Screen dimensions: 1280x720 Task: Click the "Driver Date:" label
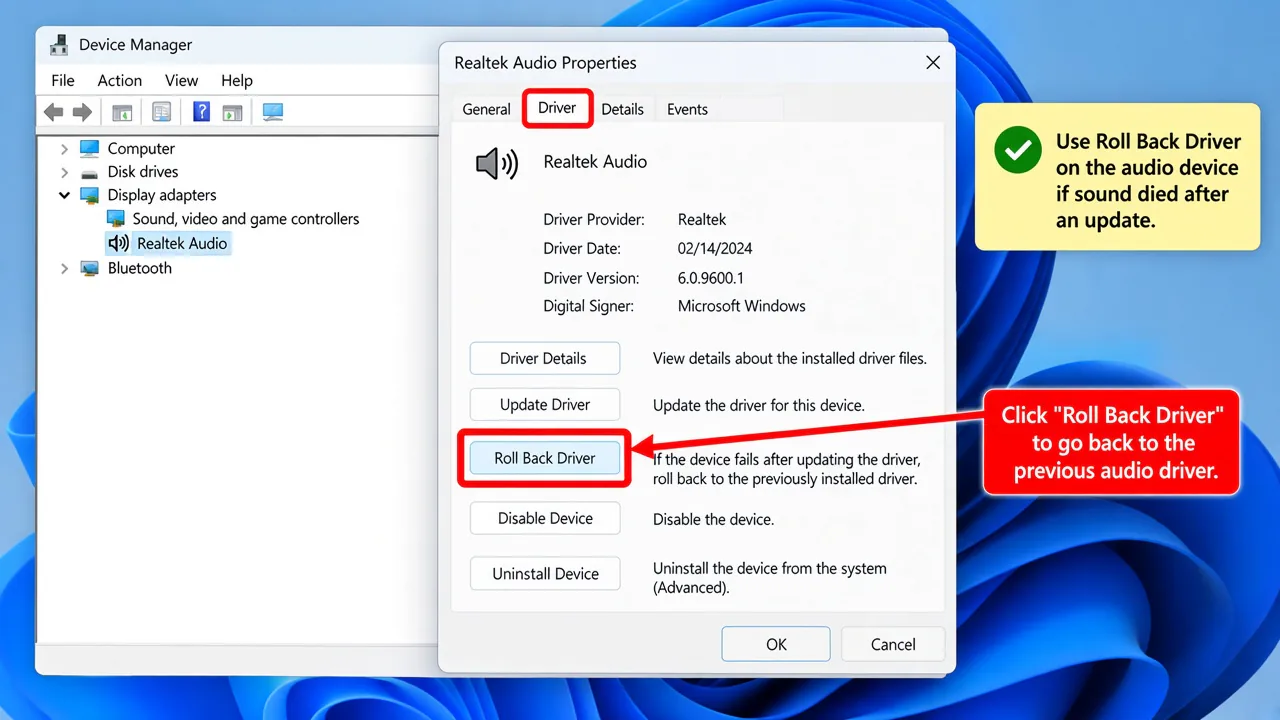tap(582, 248)
